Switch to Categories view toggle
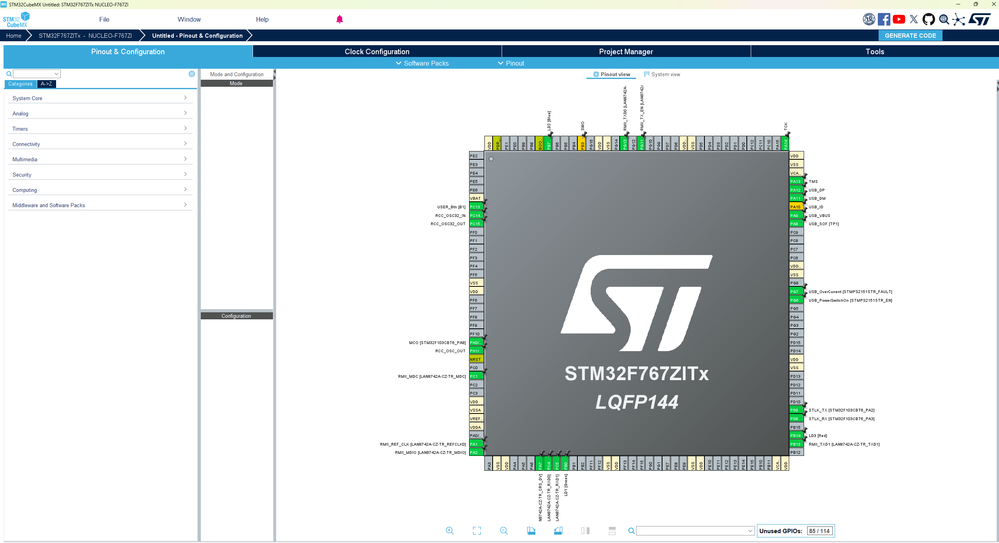The width and height of the screenshot is (999, 543). tap(20, 84)
